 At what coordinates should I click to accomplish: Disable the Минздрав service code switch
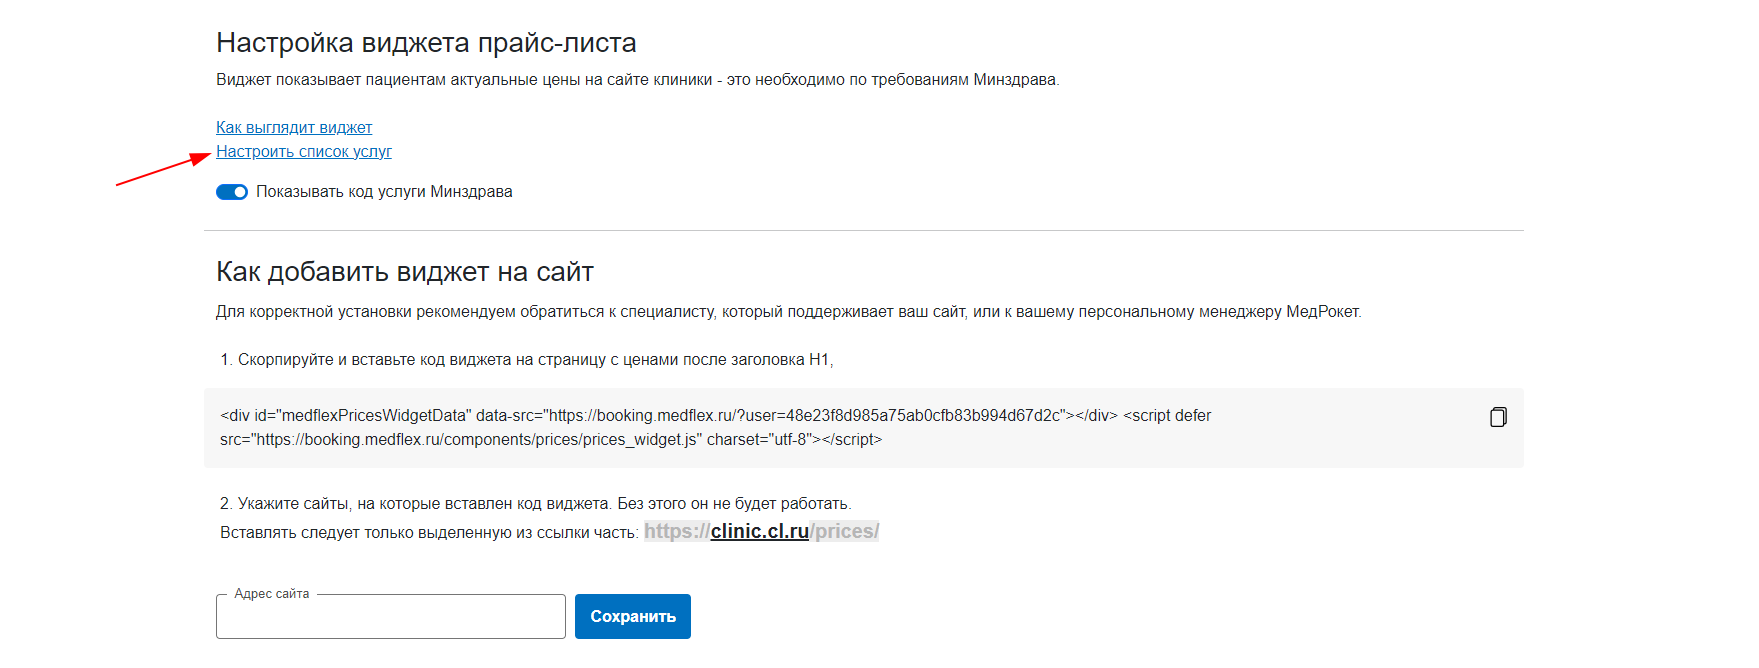[232, 192]
